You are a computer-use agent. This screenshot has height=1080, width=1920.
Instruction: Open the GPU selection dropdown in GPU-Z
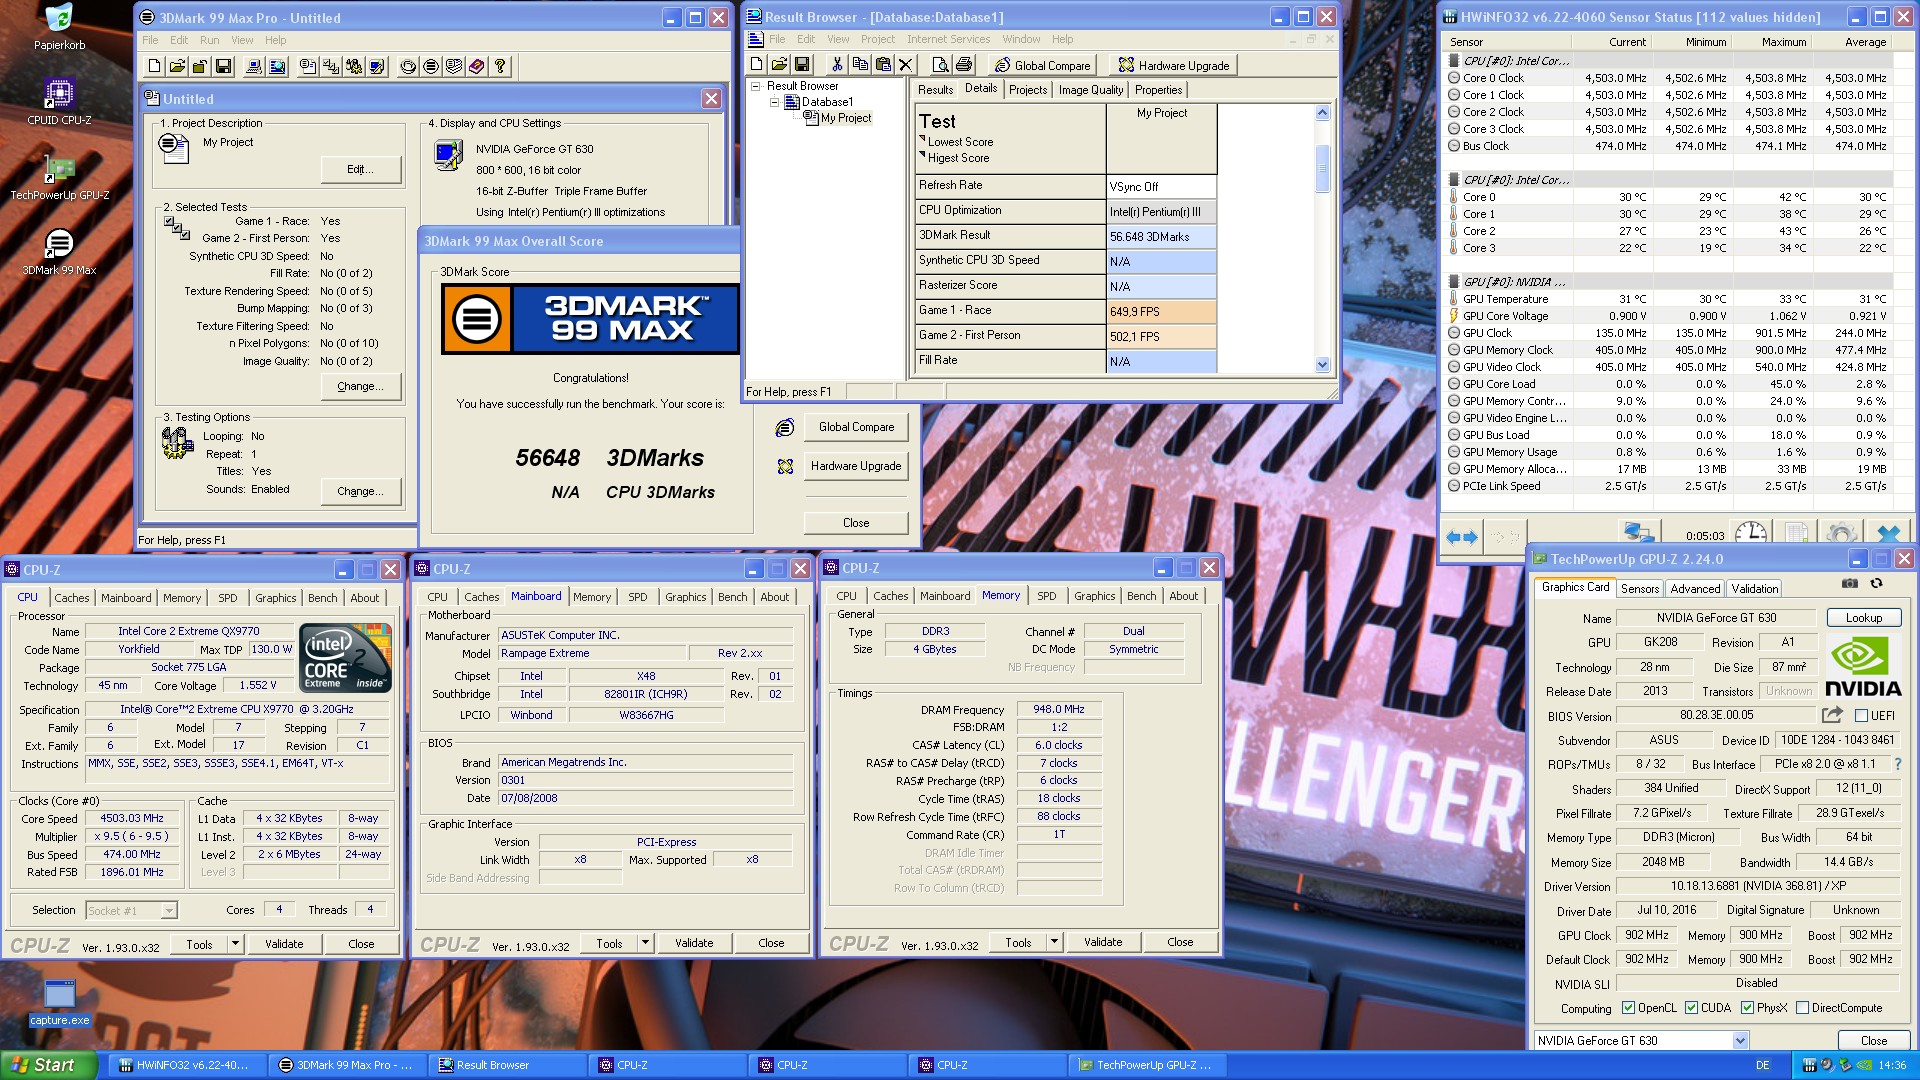1740,1041
